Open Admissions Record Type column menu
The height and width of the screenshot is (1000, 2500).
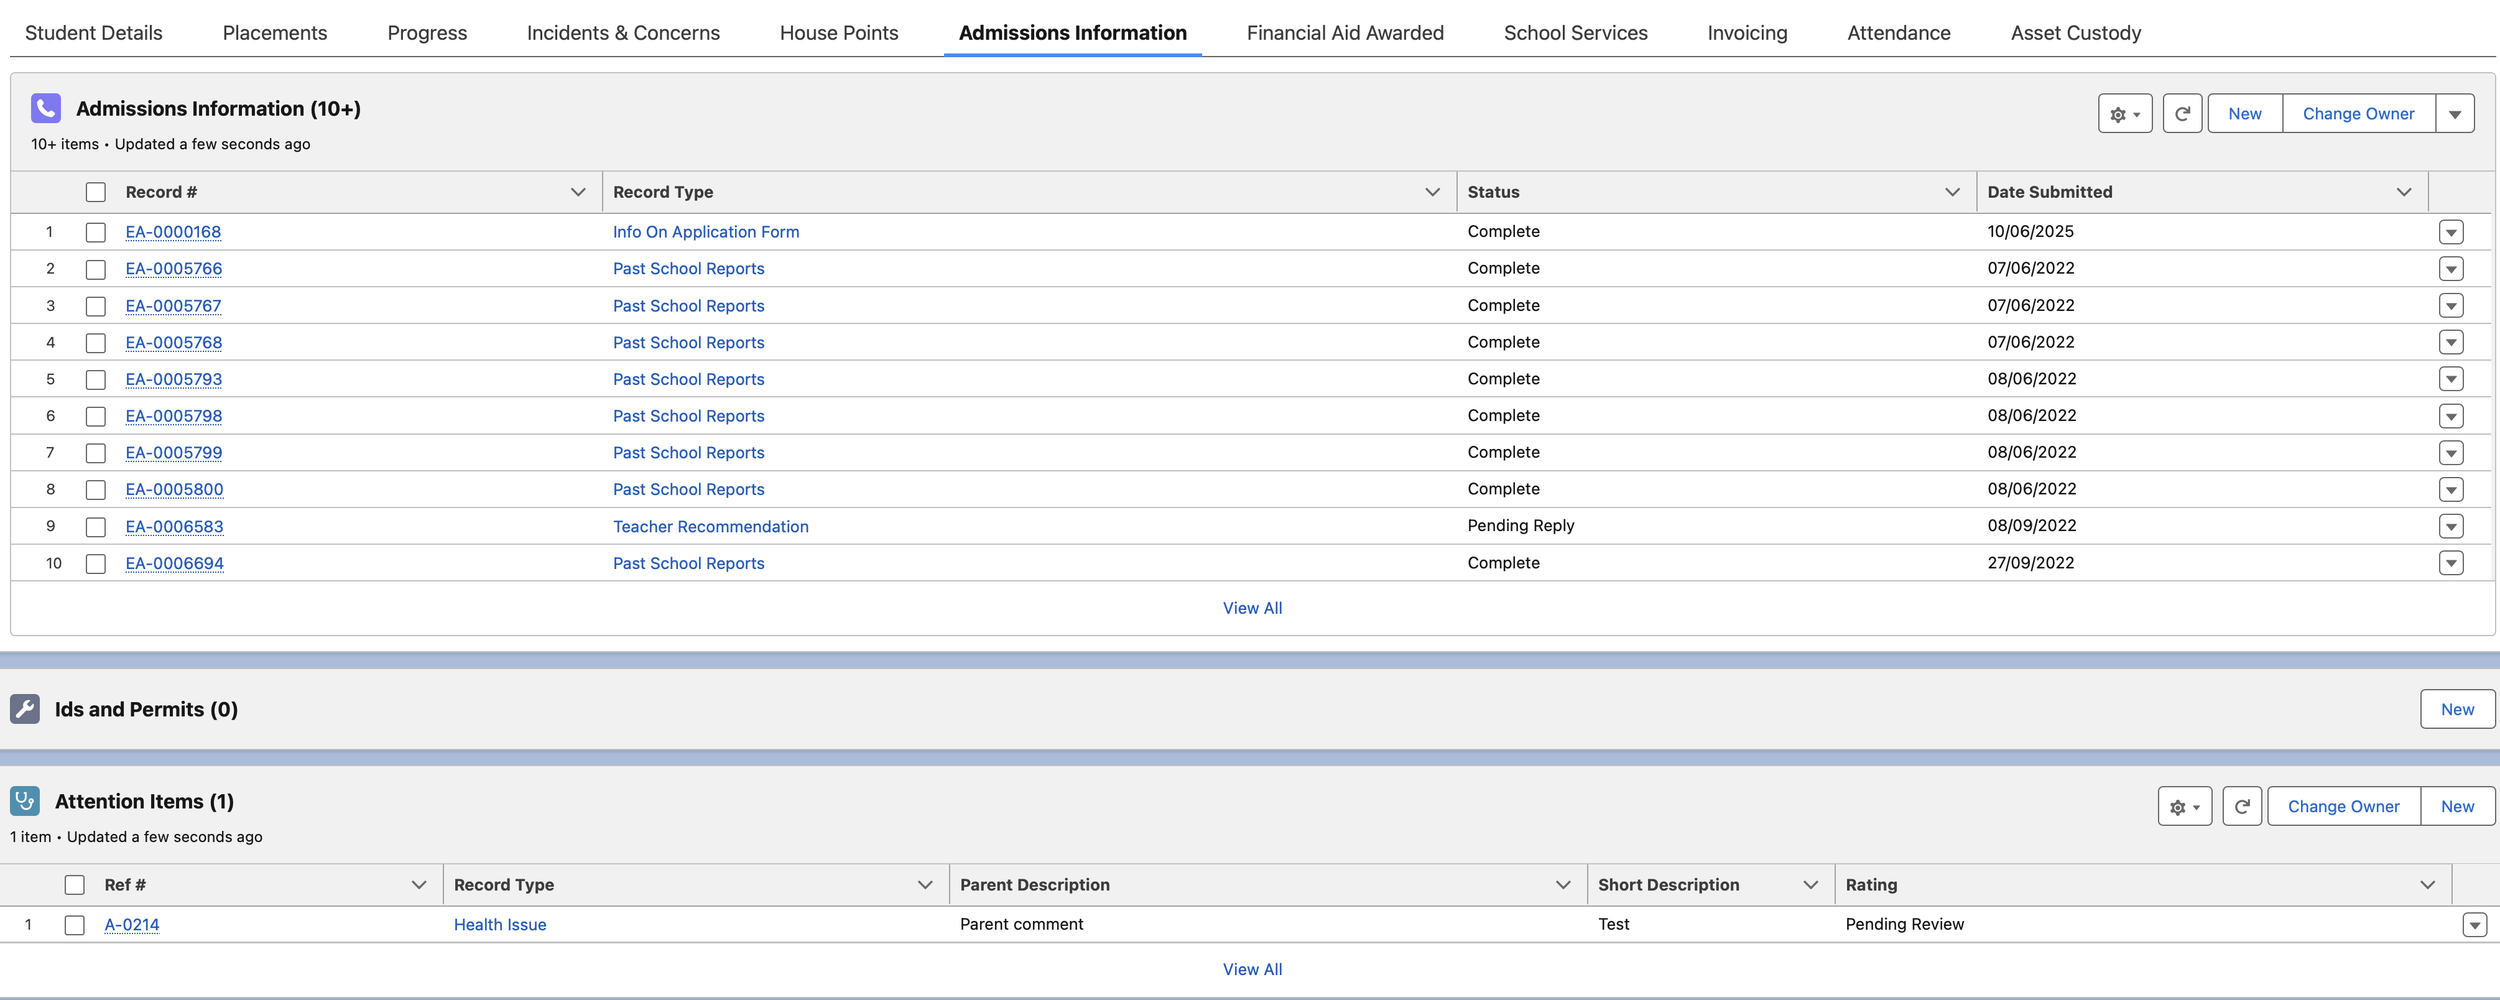coord(1432,192)
